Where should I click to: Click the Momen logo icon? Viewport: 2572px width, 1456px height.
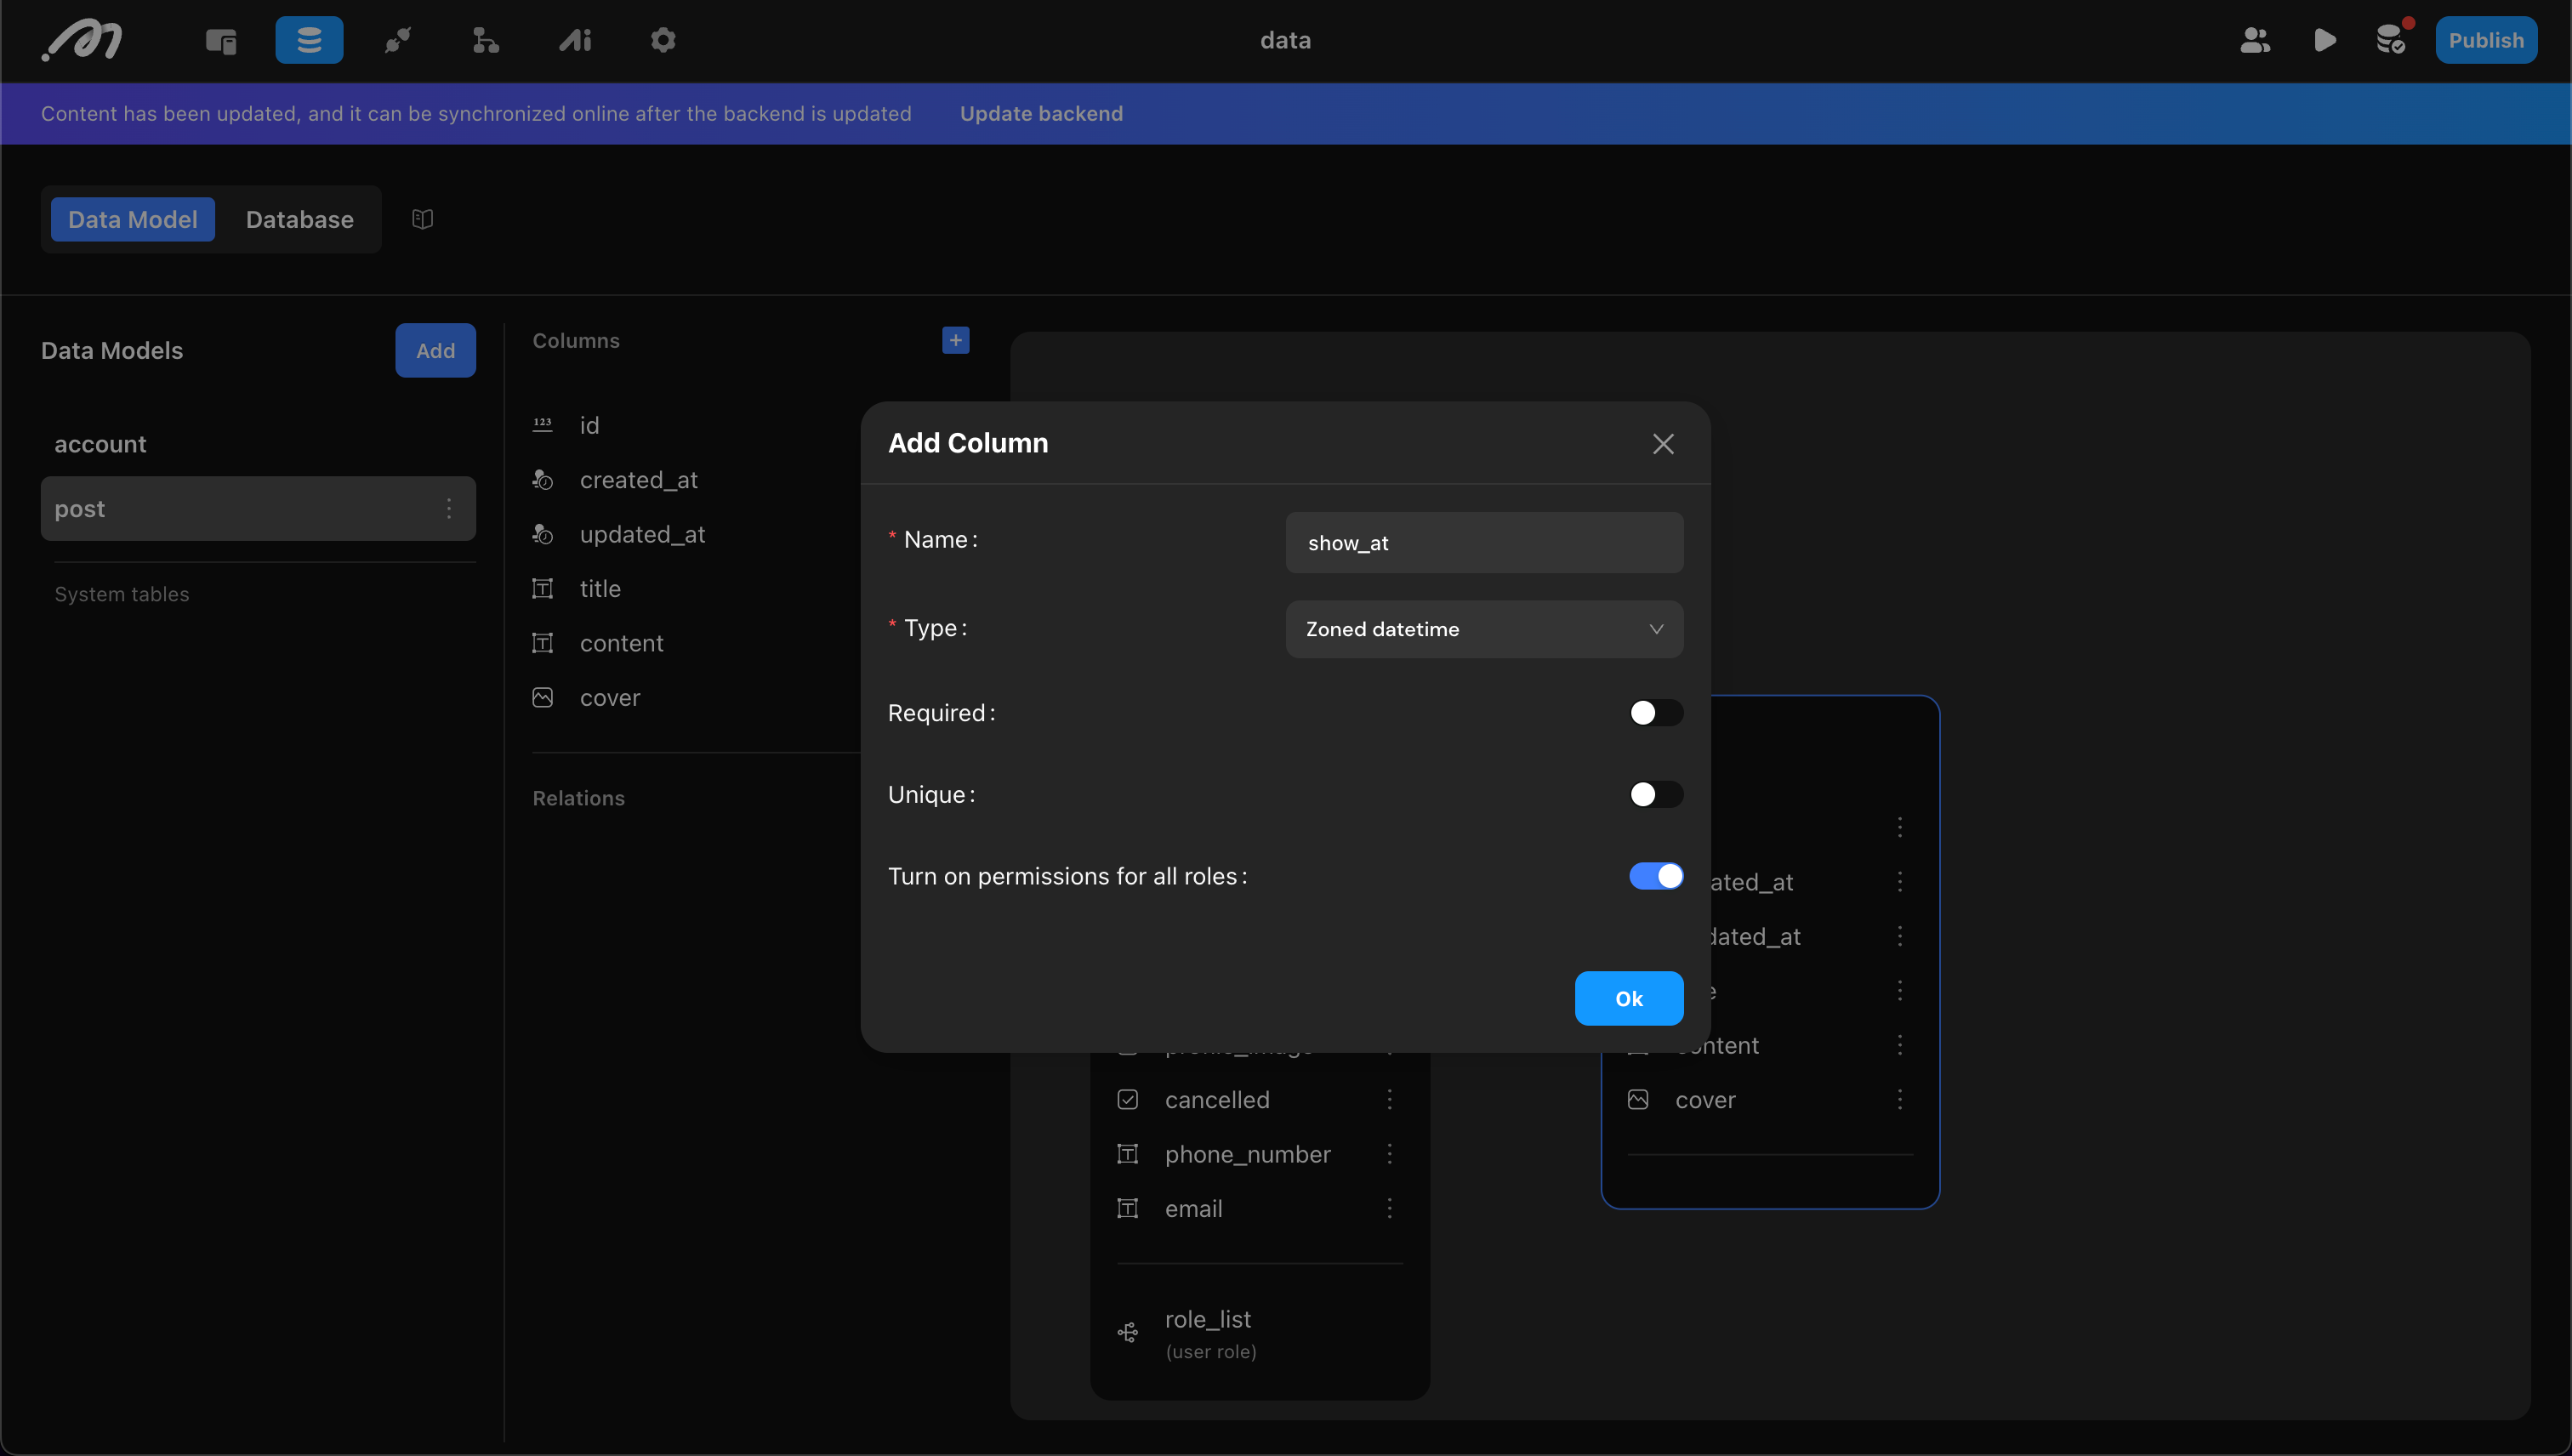pyautogui.click(x=82, y=41)
